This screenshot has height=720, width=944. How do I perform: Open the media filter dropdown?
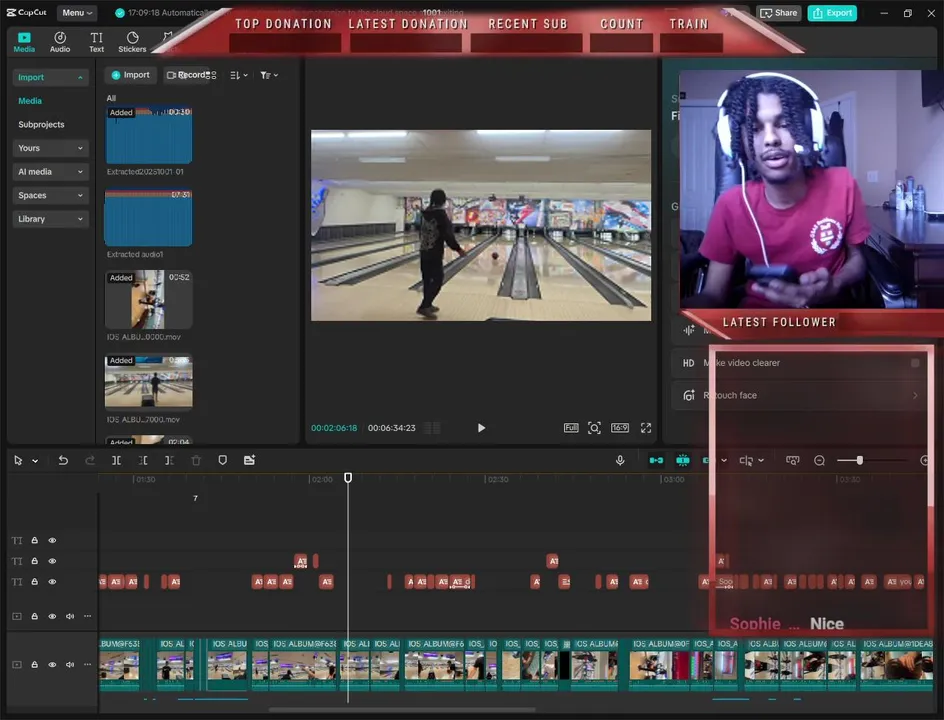coord(269,75)
